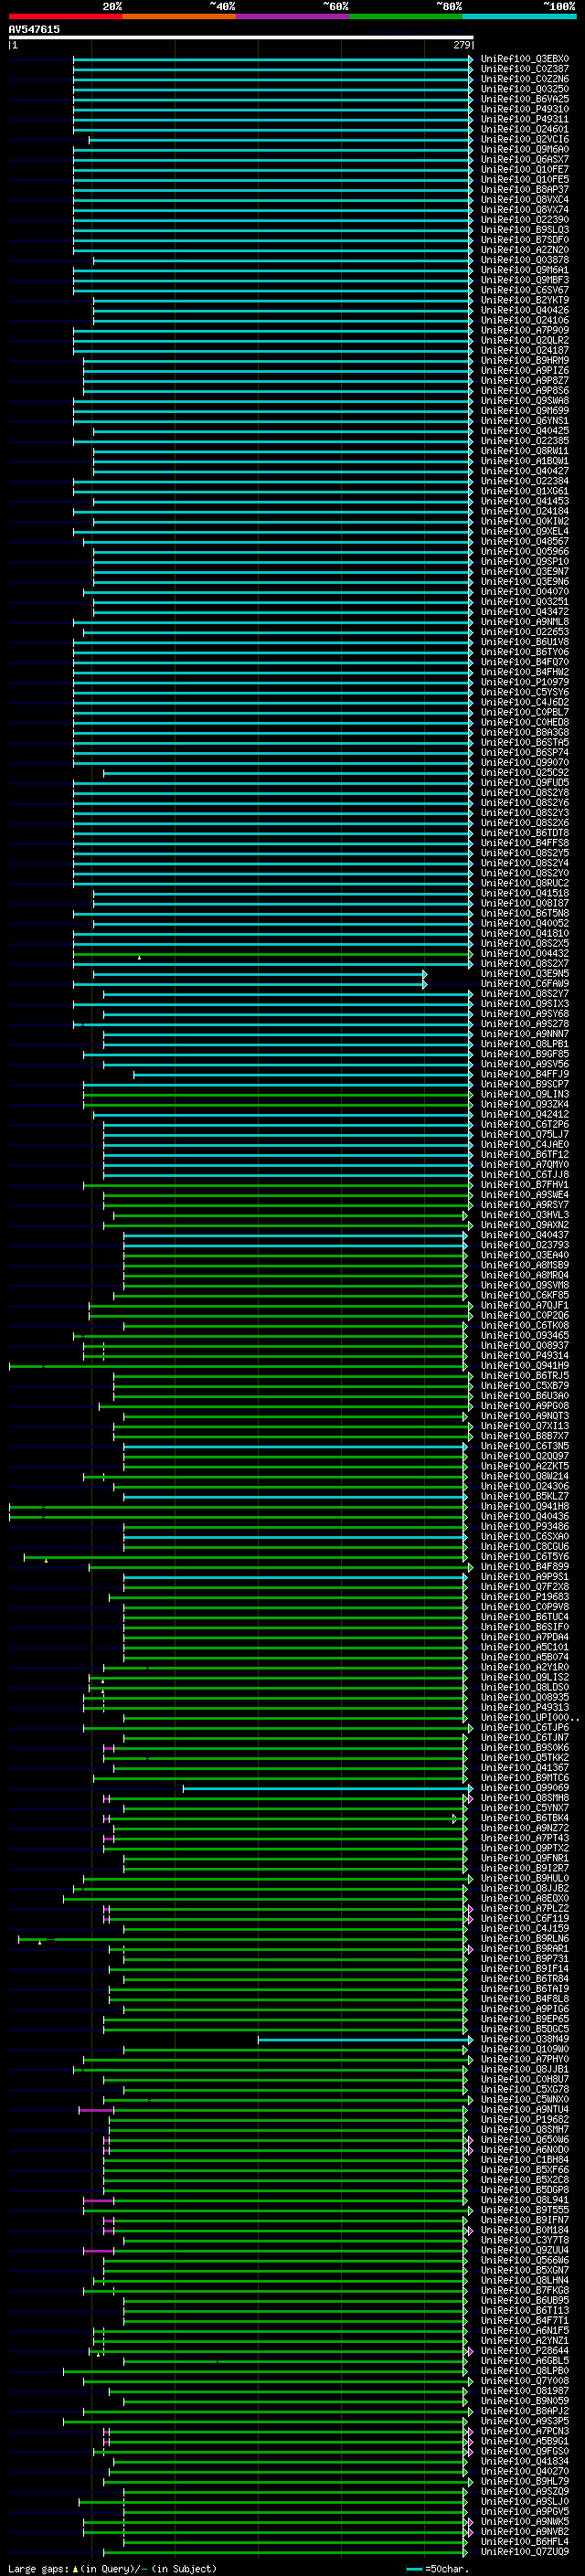This screenshot has width=585, height=2576.
Task: Select hit label UniRef100_B9HUL0
Action: click(524, 1878)
